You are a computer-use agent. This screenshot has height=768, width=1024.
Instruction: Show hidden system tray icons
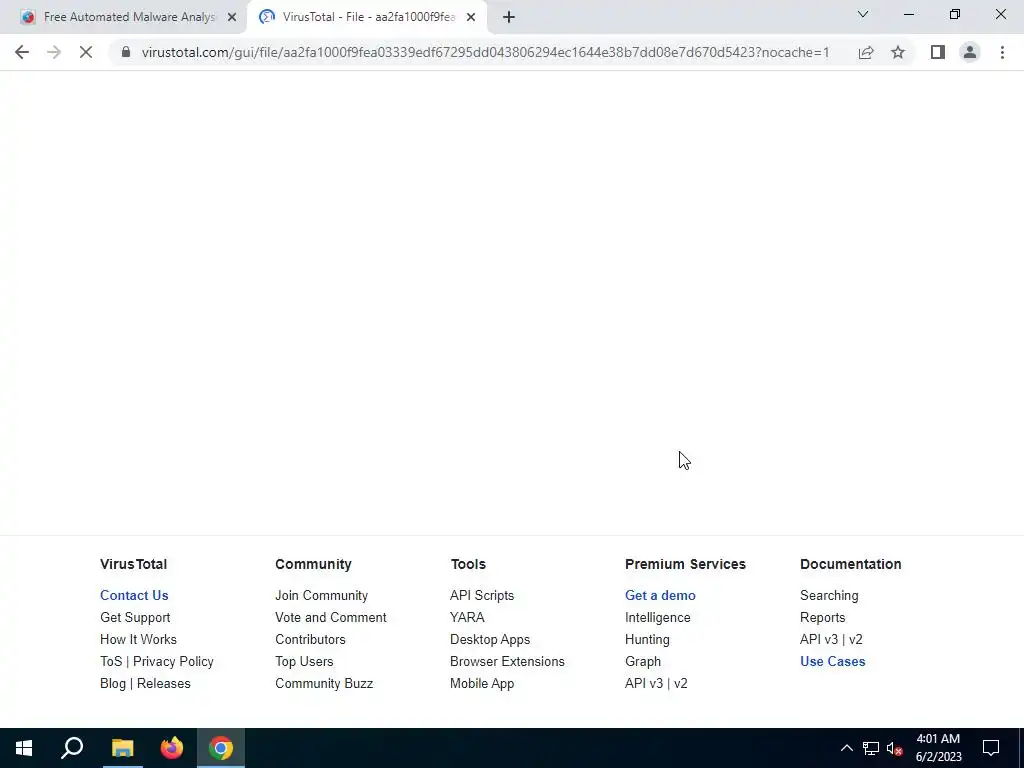click(846, 748)
